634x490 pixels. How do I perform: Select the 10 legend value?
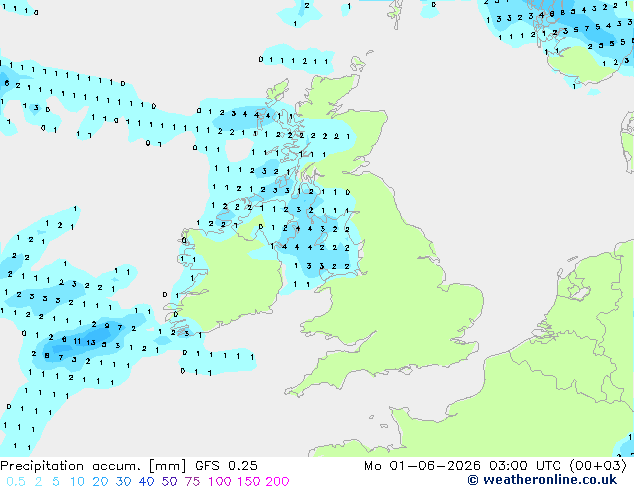click(x=77, y=482)
